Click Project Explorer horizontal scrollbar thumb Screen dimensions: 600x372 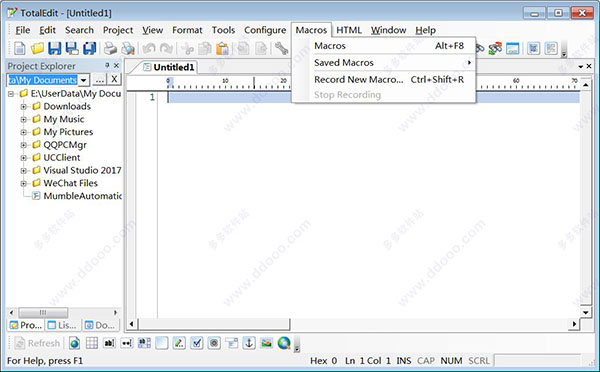point(43,313)
